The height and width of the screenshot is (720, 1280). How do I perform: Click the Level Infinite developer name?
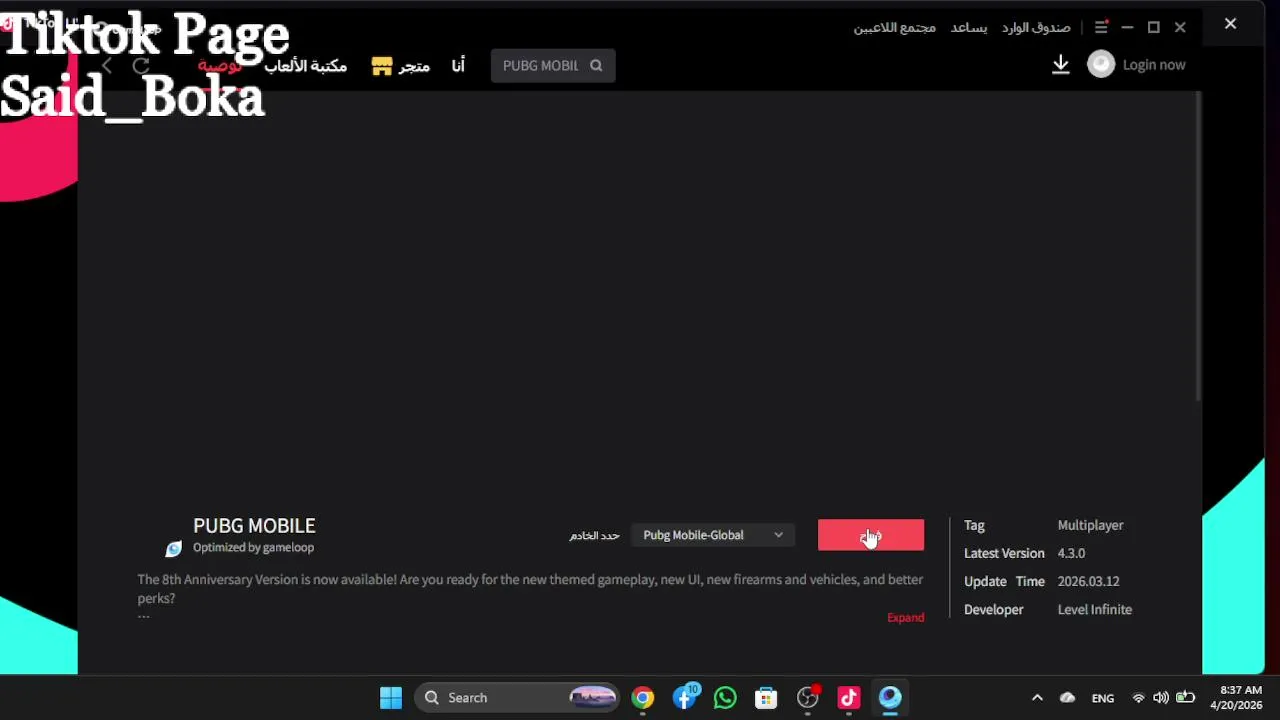tap(1094, 609)
